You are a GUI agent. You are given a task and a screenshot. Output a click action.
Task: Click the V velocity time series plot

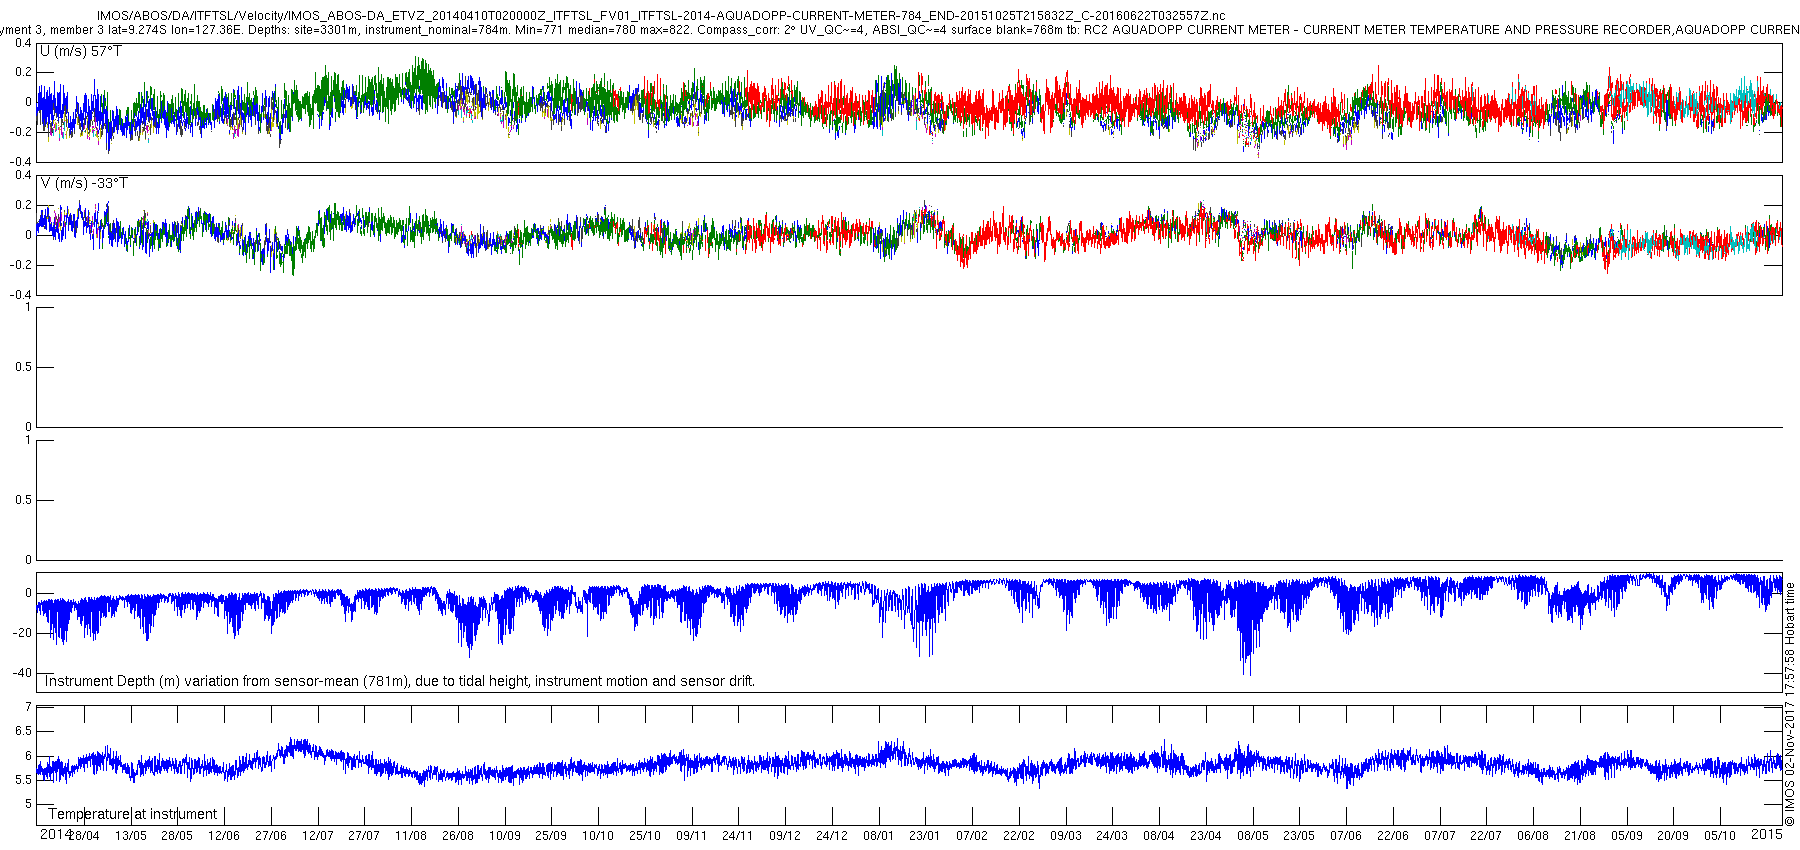tap(910, 235)
